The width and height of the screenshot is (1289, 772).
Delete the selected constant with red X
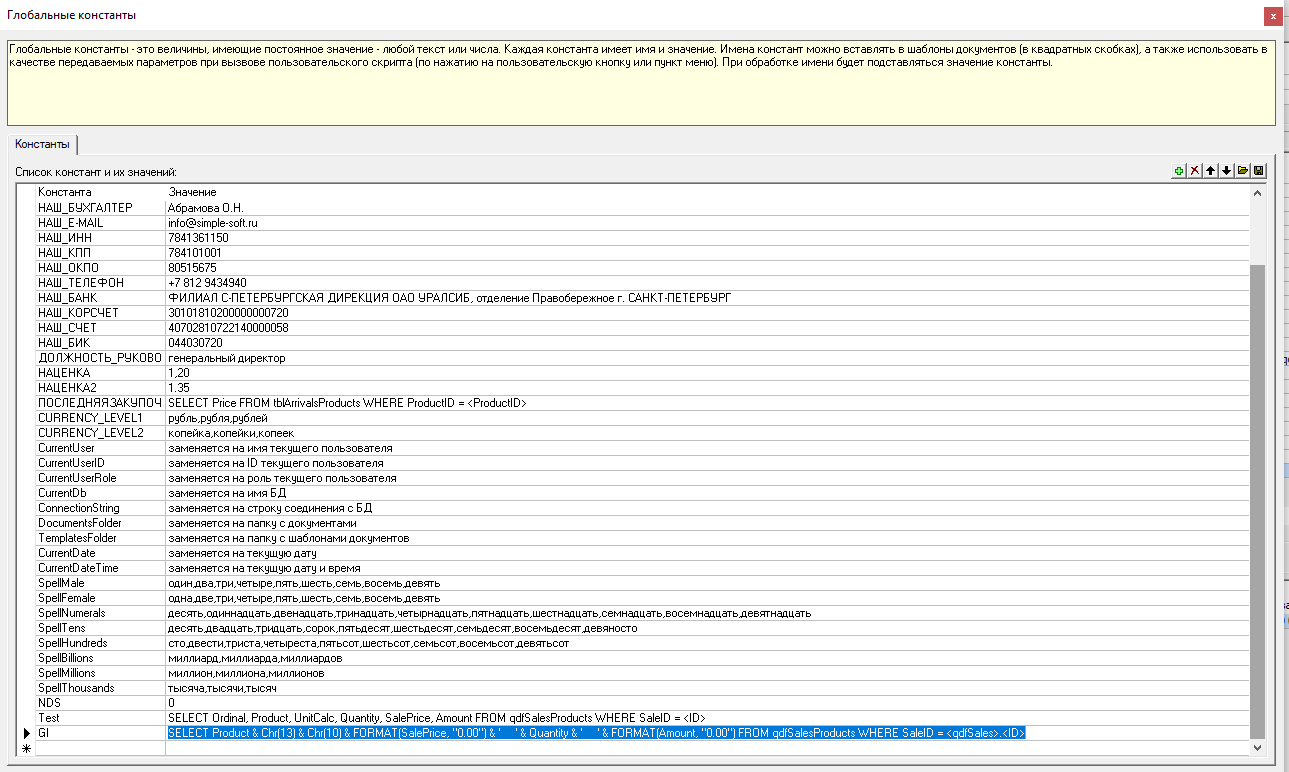pos(1195,171)
